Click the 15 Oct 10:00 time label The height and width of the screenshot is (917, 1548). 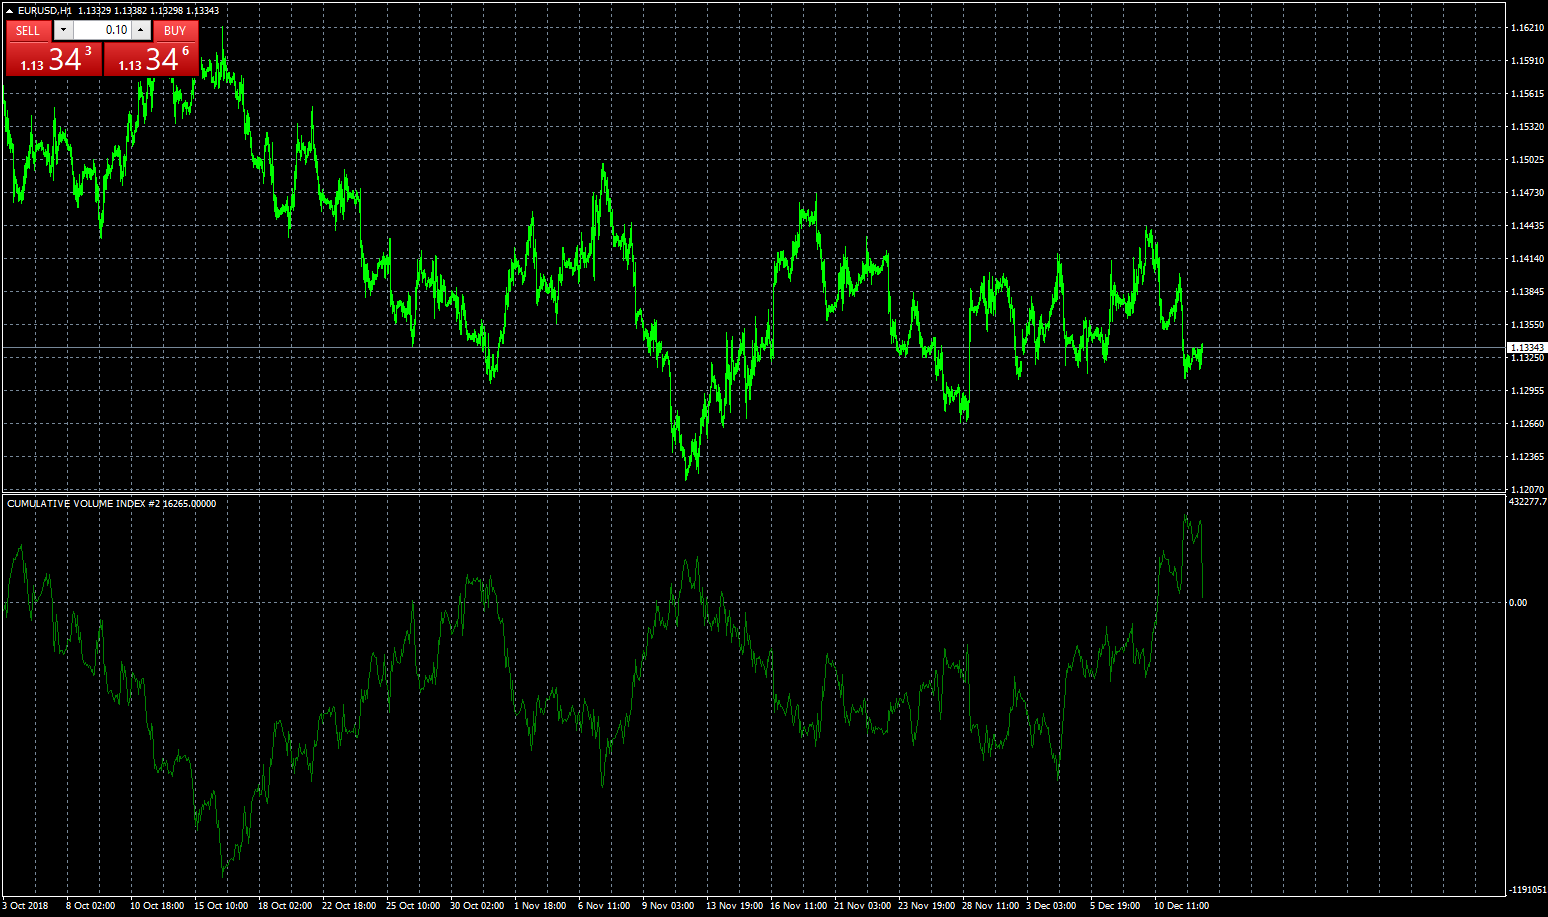pyautogui.click(x=221, y=906)
